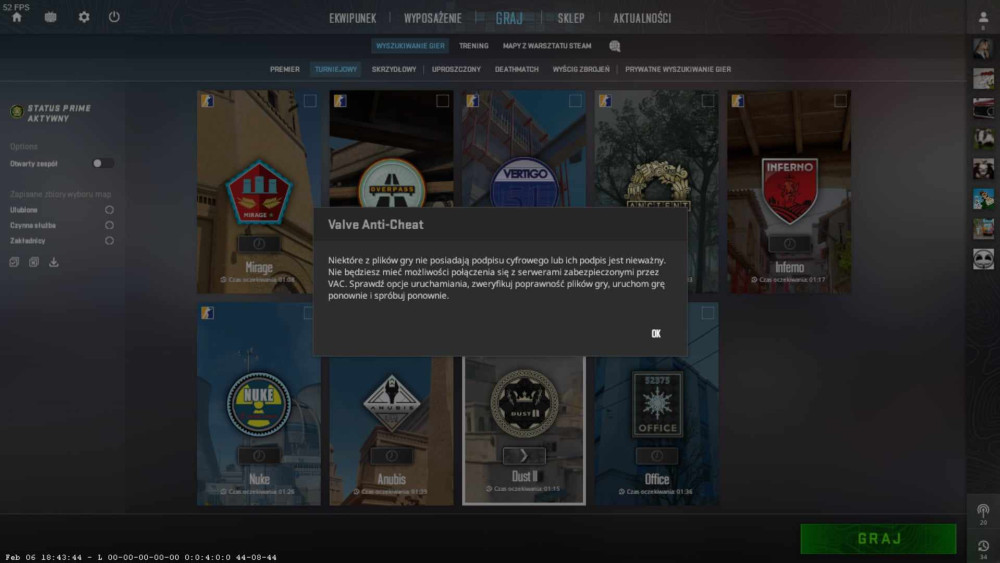
Task: Check the Inferno map checkbox
Action: [841, 101]
